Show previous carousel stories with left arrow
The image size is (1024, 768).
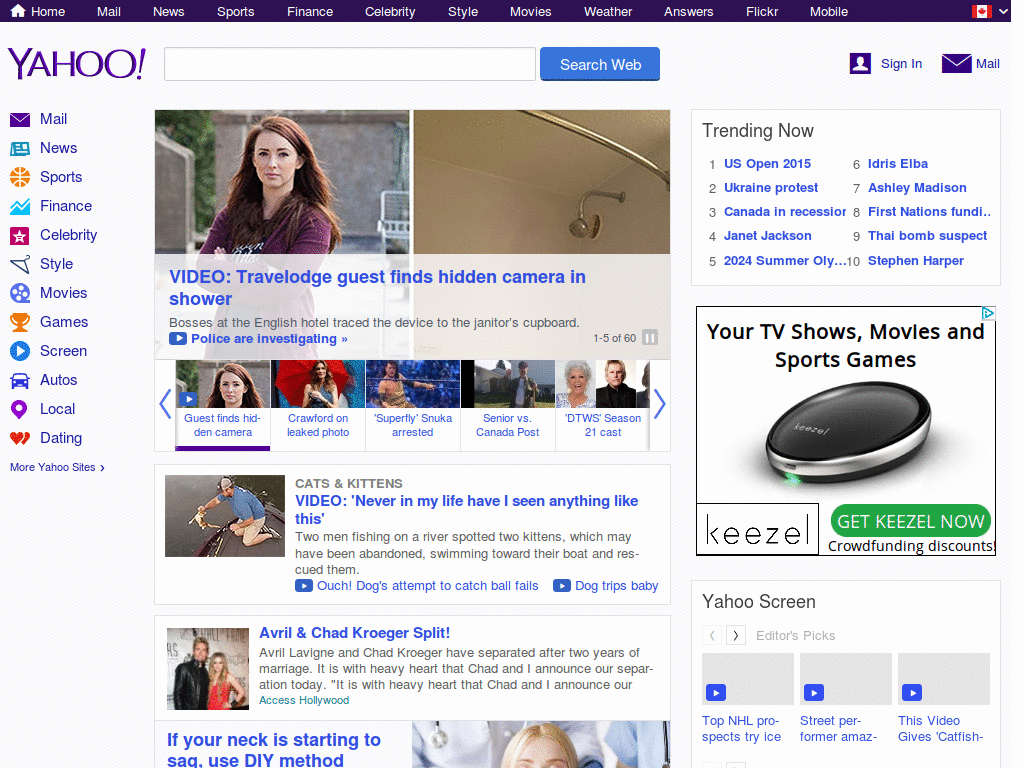point(165,404)
